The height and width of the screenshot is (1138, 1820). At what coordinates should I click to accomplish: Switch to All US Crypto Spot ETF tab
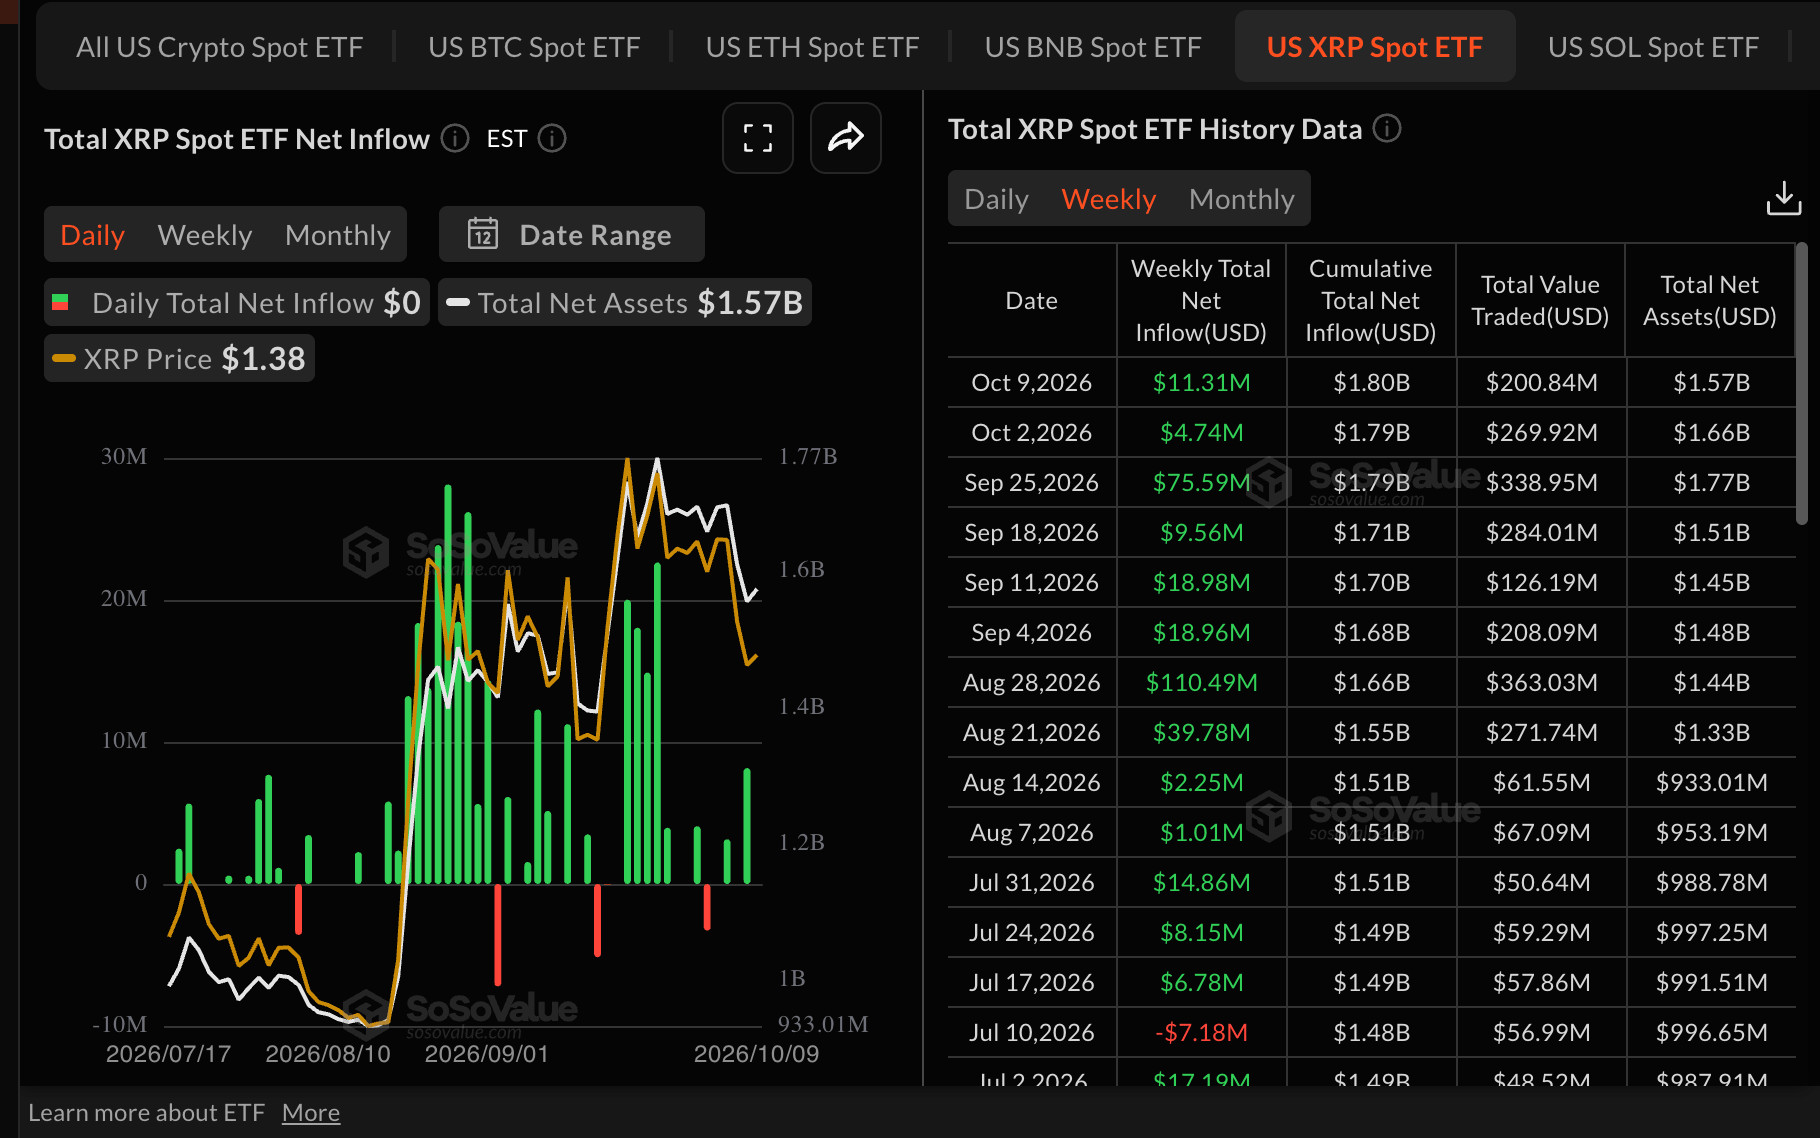click(x=219, y=47)
